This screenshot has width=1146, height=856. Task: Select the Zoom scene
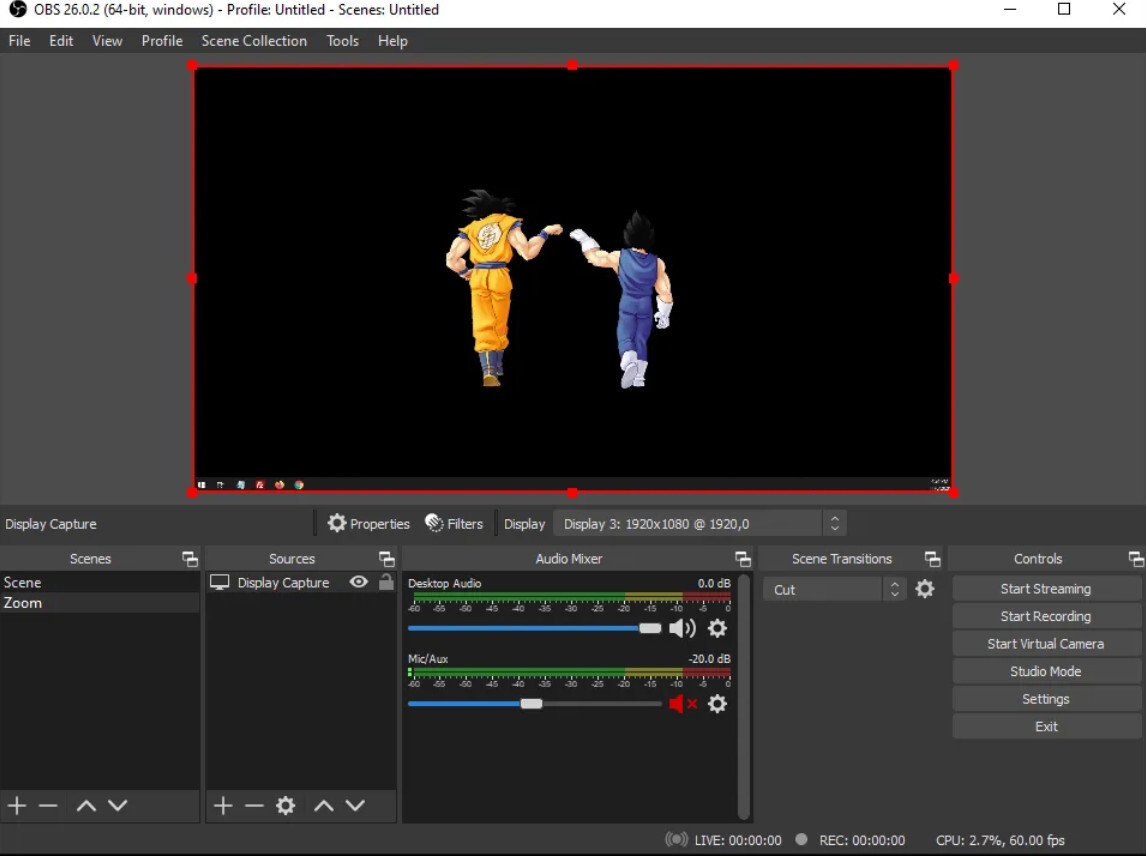(x=99, y=603)
